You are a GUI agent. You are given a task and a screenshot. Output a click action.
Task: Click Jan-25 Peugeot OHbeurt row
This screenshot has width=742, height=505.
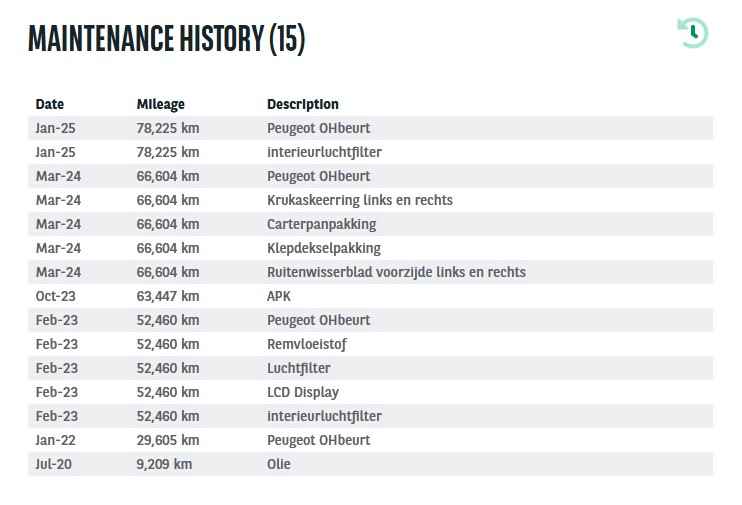click(371, 128)
